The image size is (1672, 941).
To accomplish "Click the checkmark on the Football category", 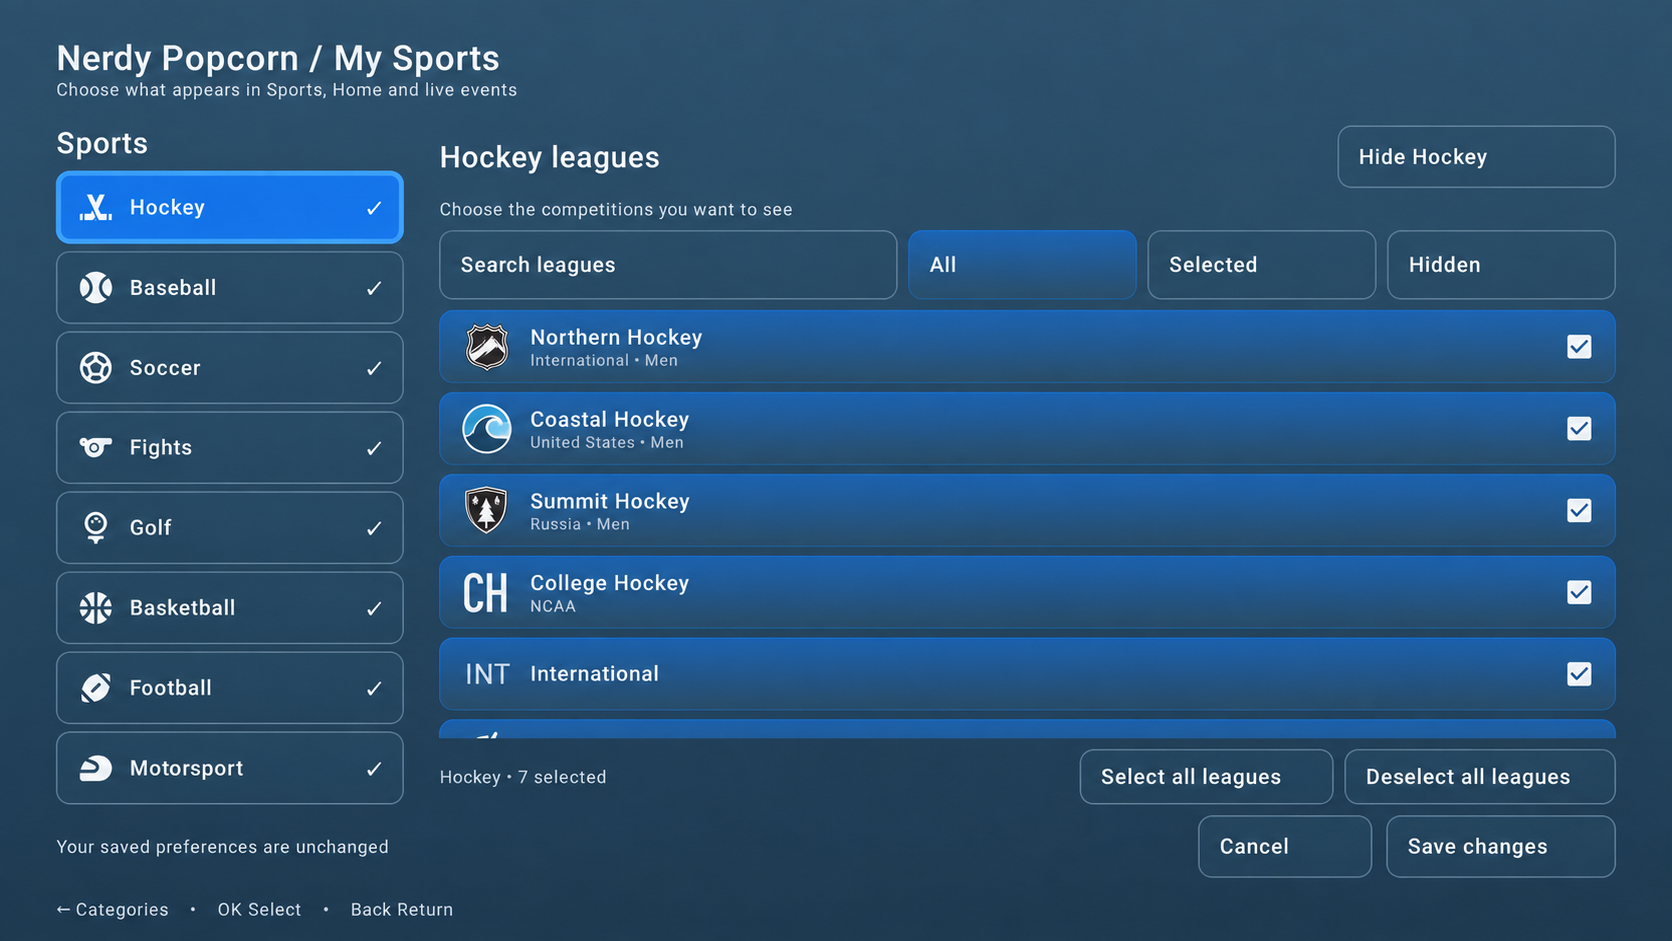I will (374, 688).
